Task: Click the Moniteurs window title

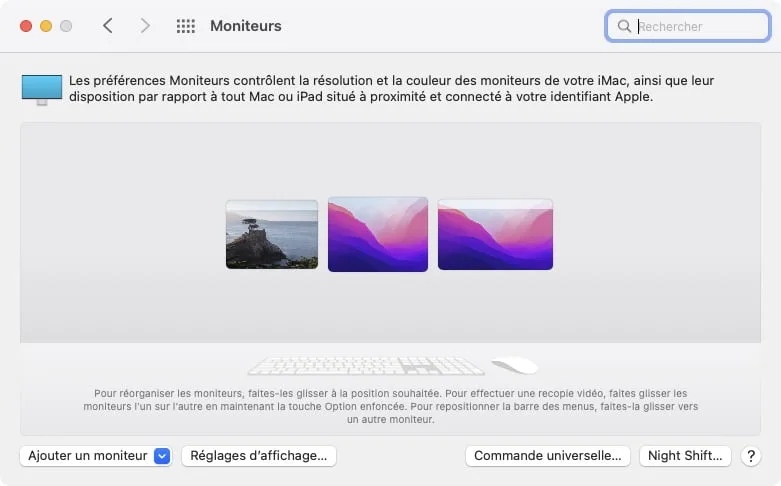Action: [x=246, y=26]
